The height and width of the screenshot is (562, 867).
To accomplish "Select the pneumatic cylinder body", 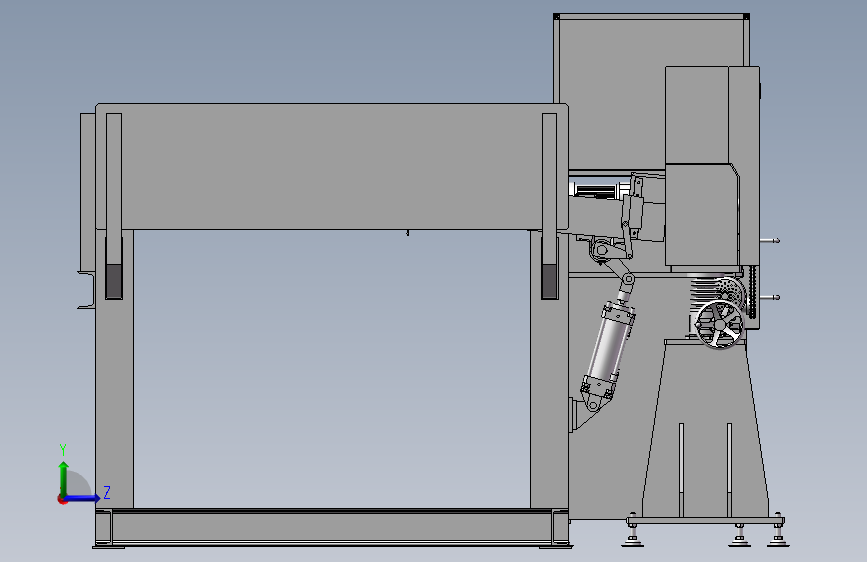I will coord(609,347).
